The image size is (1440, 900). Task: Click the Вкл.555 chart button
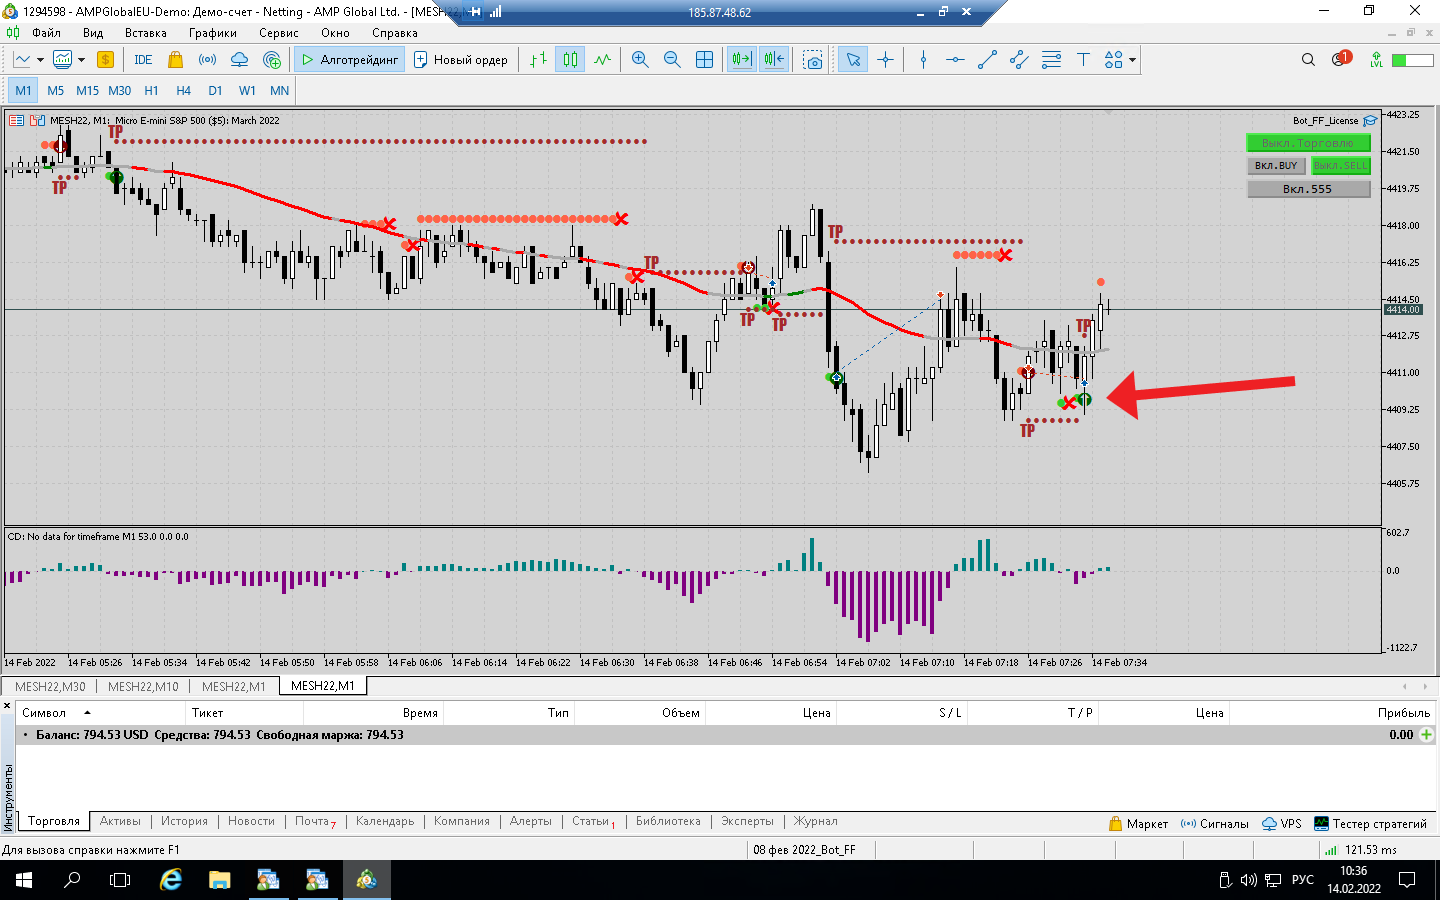pyautogui.click(x=1308, y=188)
